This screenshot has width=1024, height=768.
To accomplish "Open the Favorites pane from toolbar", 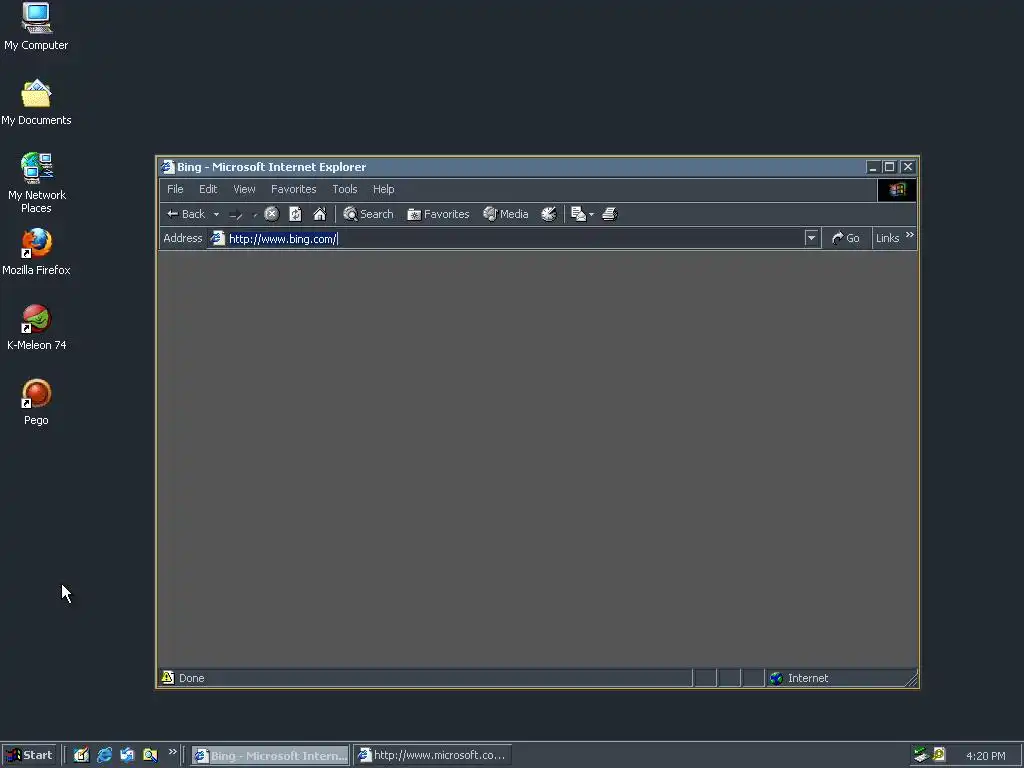I will pos(438,214).
